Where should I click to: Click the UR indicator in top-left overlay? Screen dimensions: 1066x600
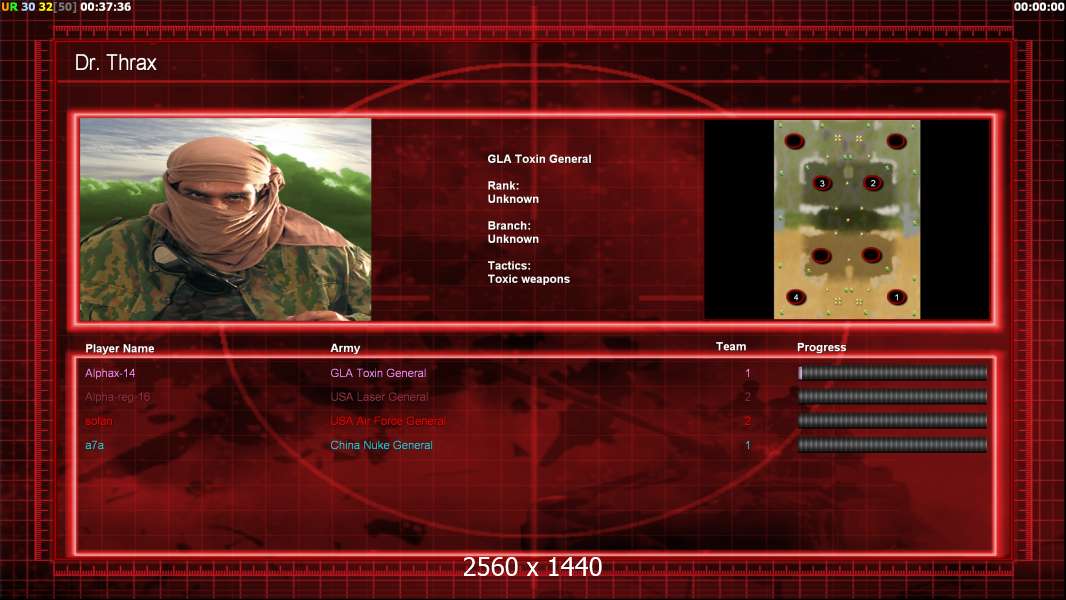[10, 7]
